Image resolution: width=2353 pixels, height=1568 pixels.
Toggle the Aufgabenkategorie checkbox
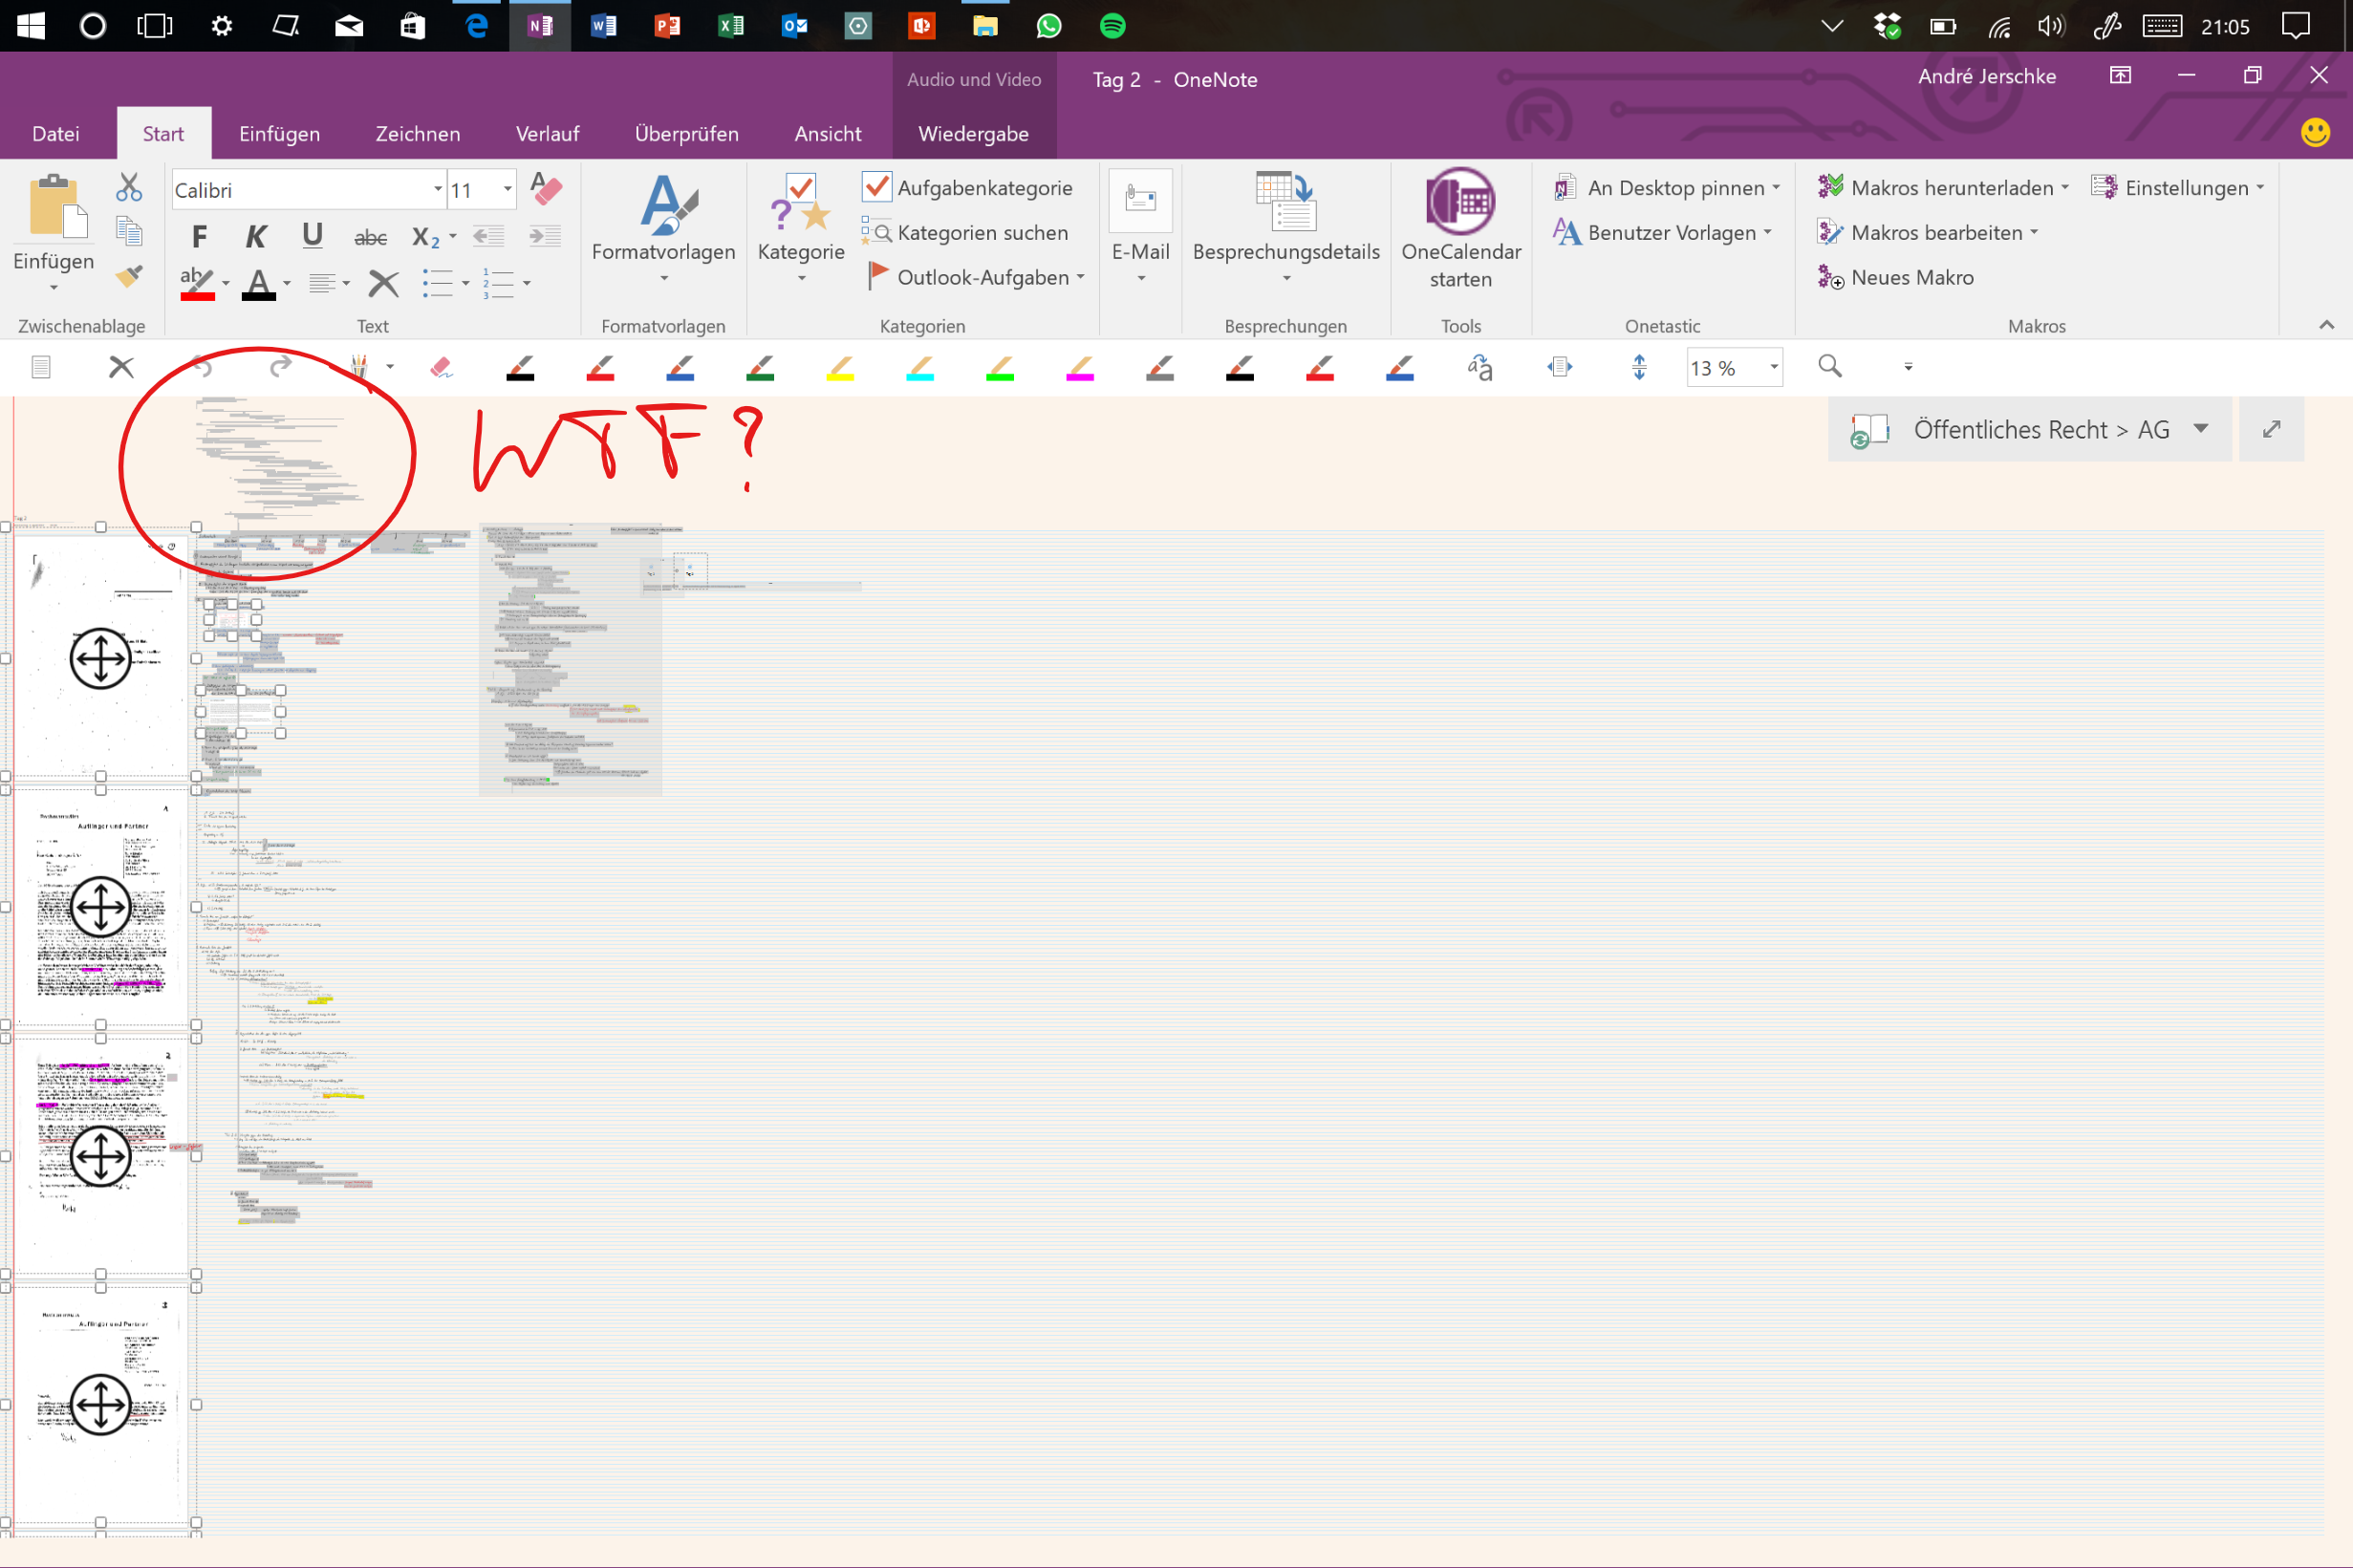point(876,187)
